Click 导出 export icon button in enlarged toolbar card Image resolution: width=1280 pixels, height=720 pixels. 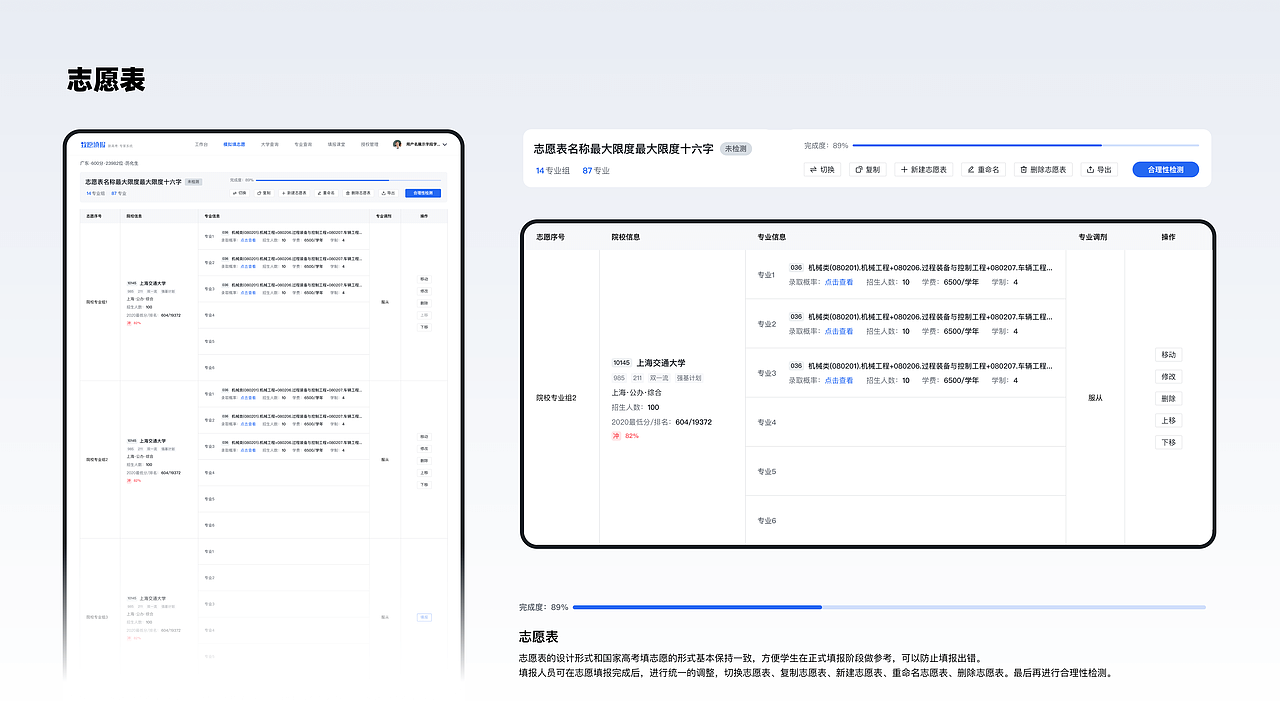[x=1100, y=170]
